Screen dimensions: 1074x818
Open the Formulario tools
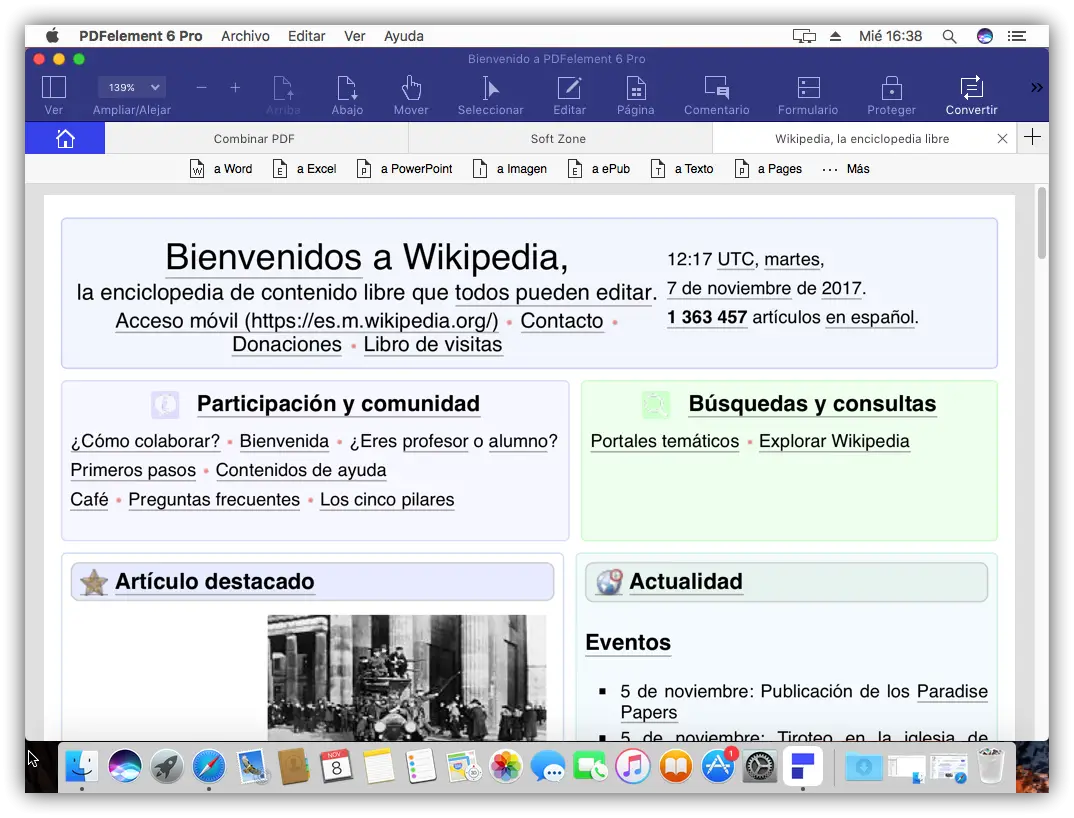point(808,95)
